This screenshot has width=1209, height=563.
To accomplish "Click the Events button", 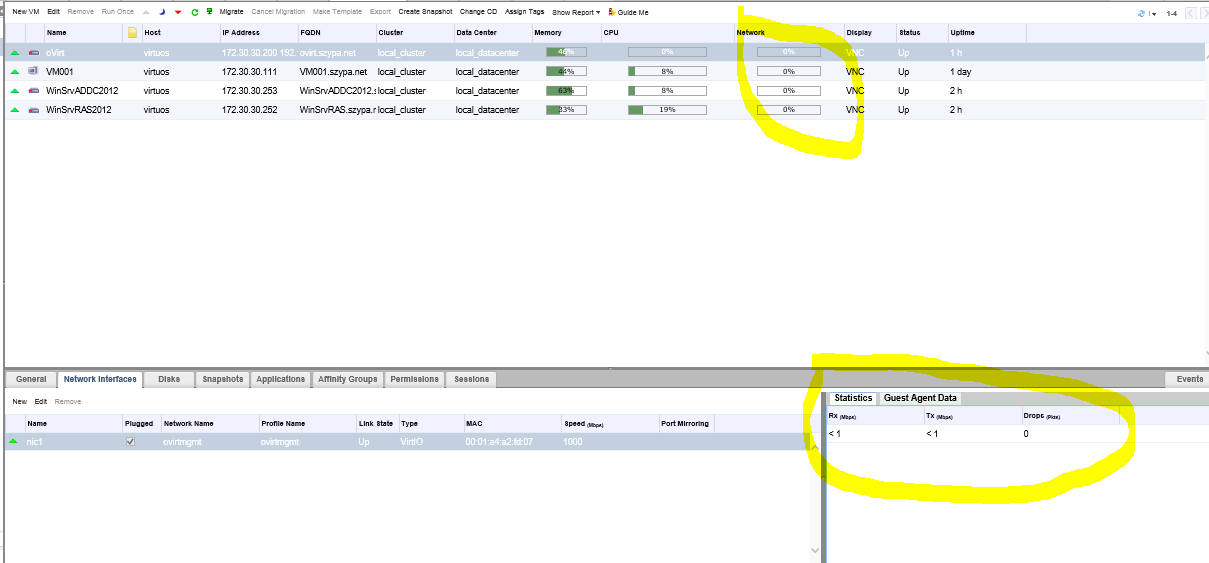I will (1189, 380).
